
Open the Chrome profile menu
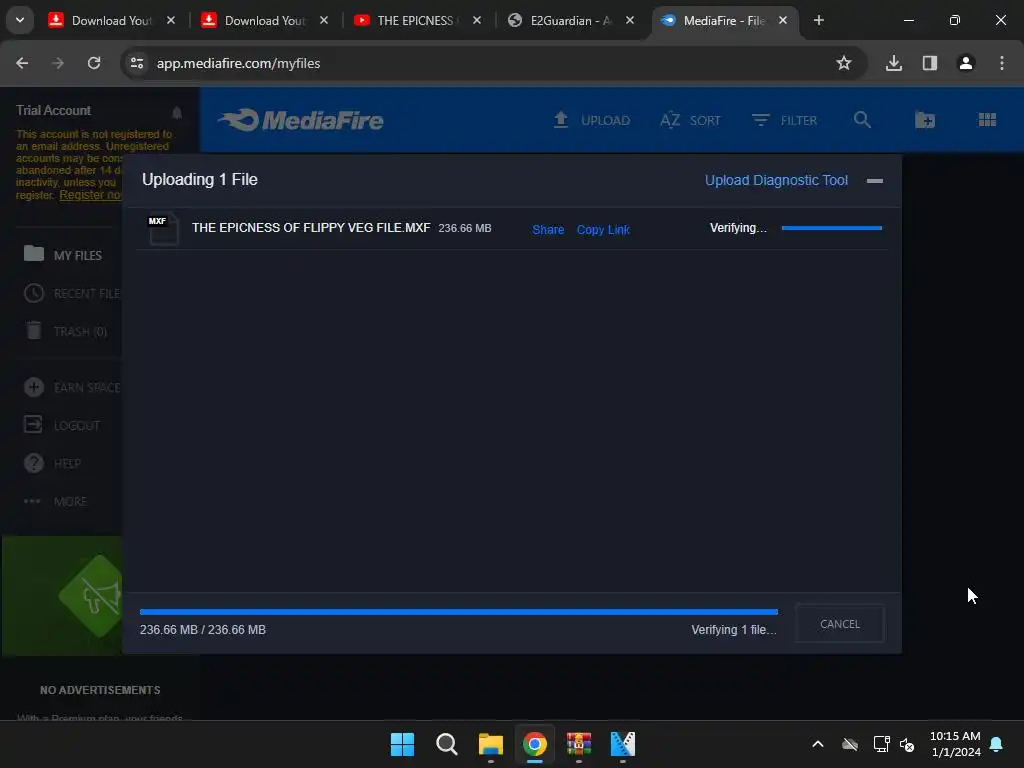(966, 63)
